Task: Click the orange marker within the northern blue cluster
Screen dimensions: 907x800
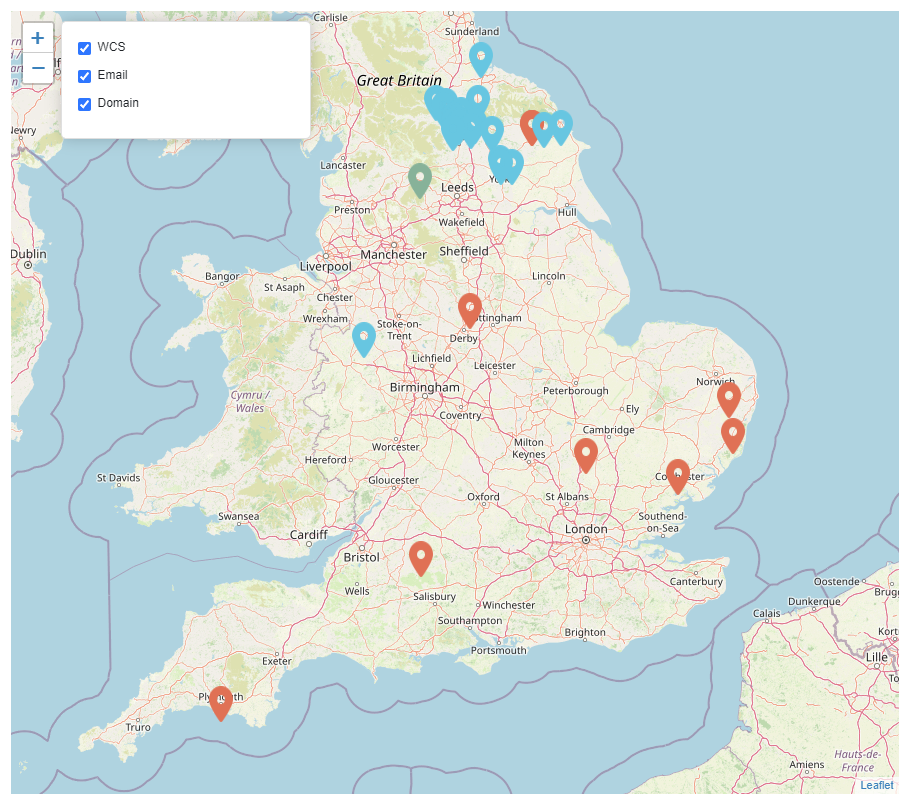Action: point(530,126)
